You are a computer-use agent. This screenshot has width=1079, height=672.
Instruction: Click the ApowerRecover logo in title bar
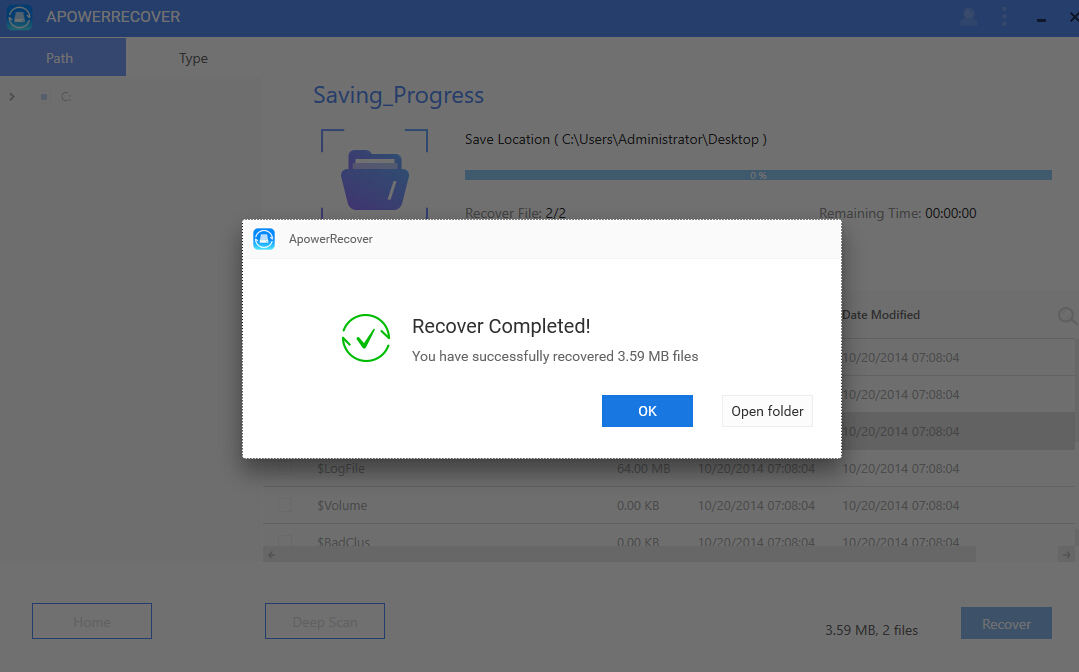click(x=19, y=17)
